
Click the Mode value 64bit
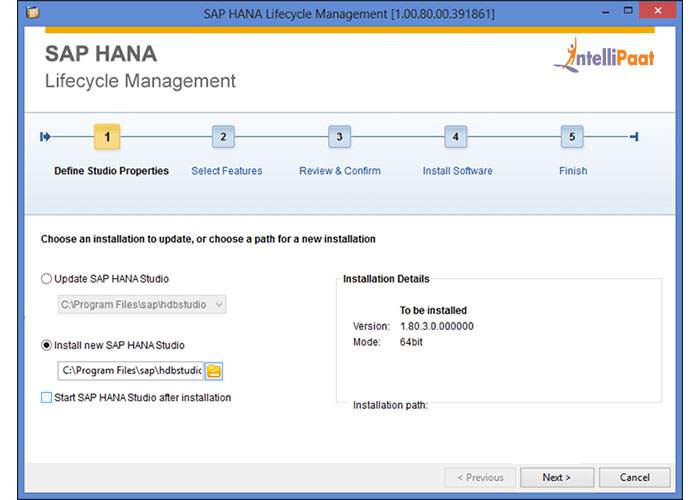click(x=411, y=342)
